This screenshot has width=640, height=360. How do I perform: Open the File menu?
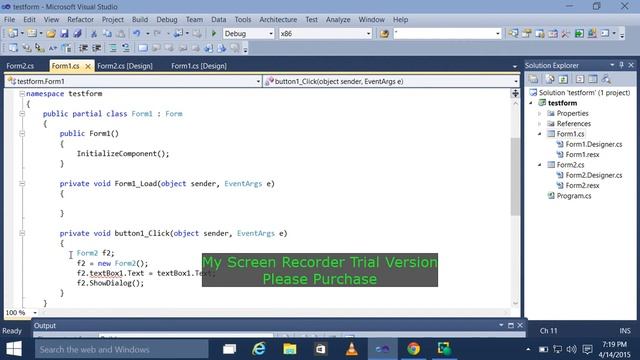click(x=9, y=20)
